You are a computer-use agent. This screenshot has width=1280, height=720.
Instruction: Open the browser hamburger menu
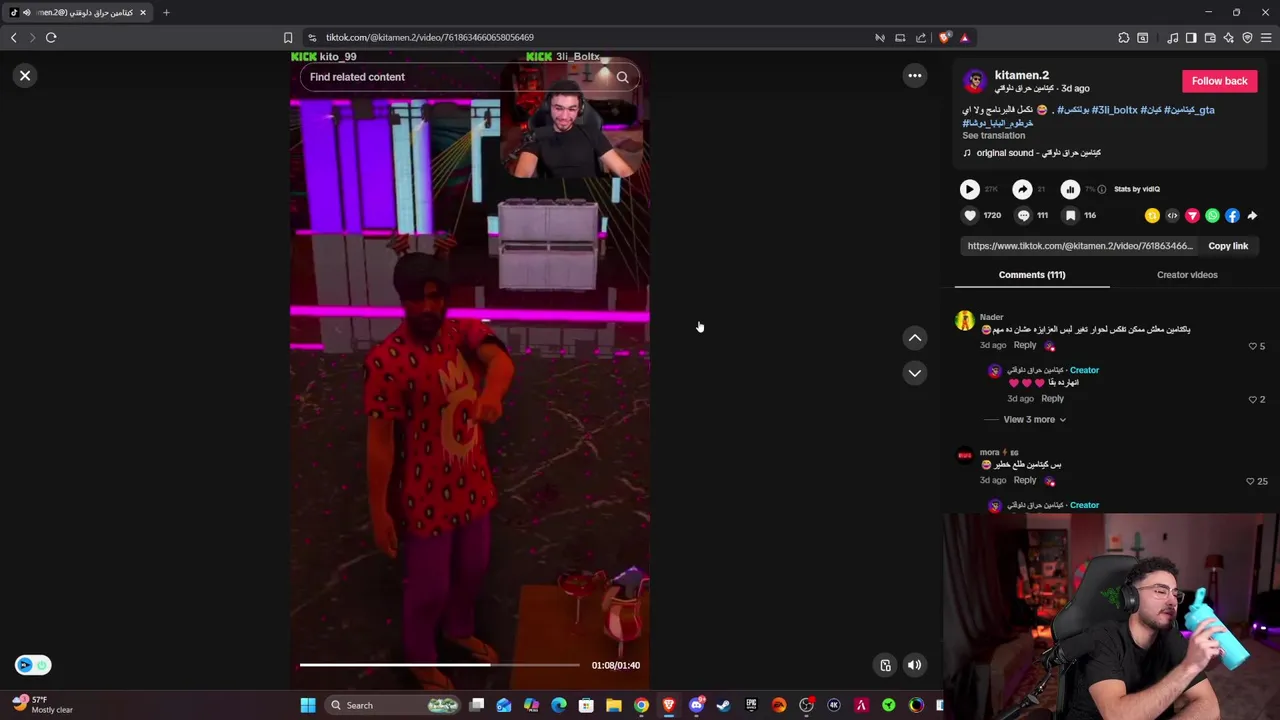click(1266, 38)
